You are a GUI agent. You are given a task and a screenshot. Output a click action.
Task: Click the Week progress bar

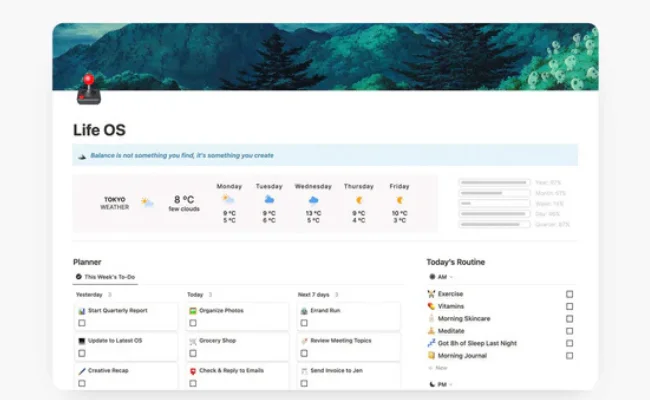coord(494,204)
